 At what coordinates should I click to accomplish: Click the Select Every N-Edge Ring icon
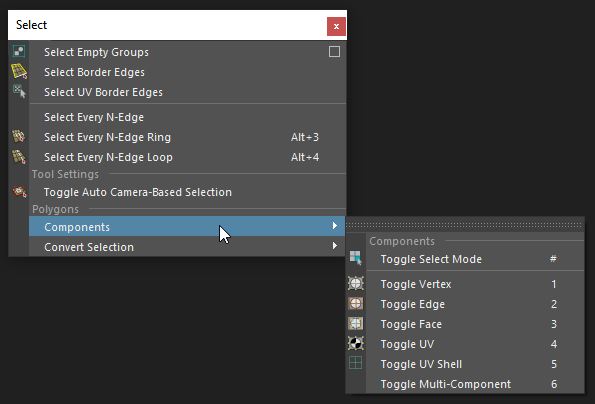[19, 137]
